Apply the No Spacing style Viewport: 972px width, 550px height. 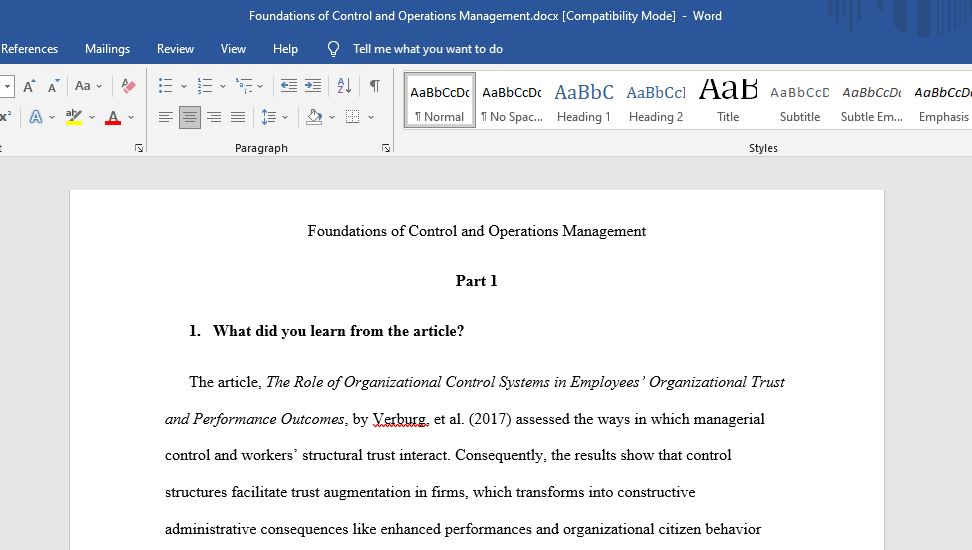point(512,100)
